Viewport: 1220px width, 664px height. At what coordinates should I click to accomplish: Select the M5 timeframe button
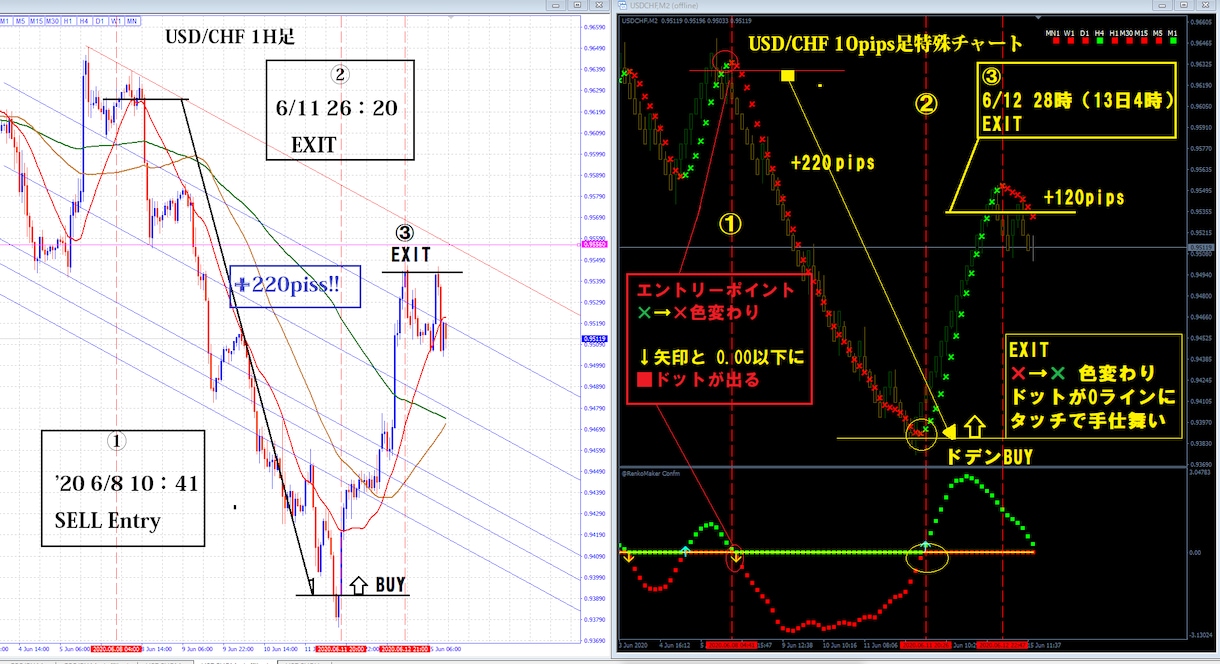(x=20, y=20)
